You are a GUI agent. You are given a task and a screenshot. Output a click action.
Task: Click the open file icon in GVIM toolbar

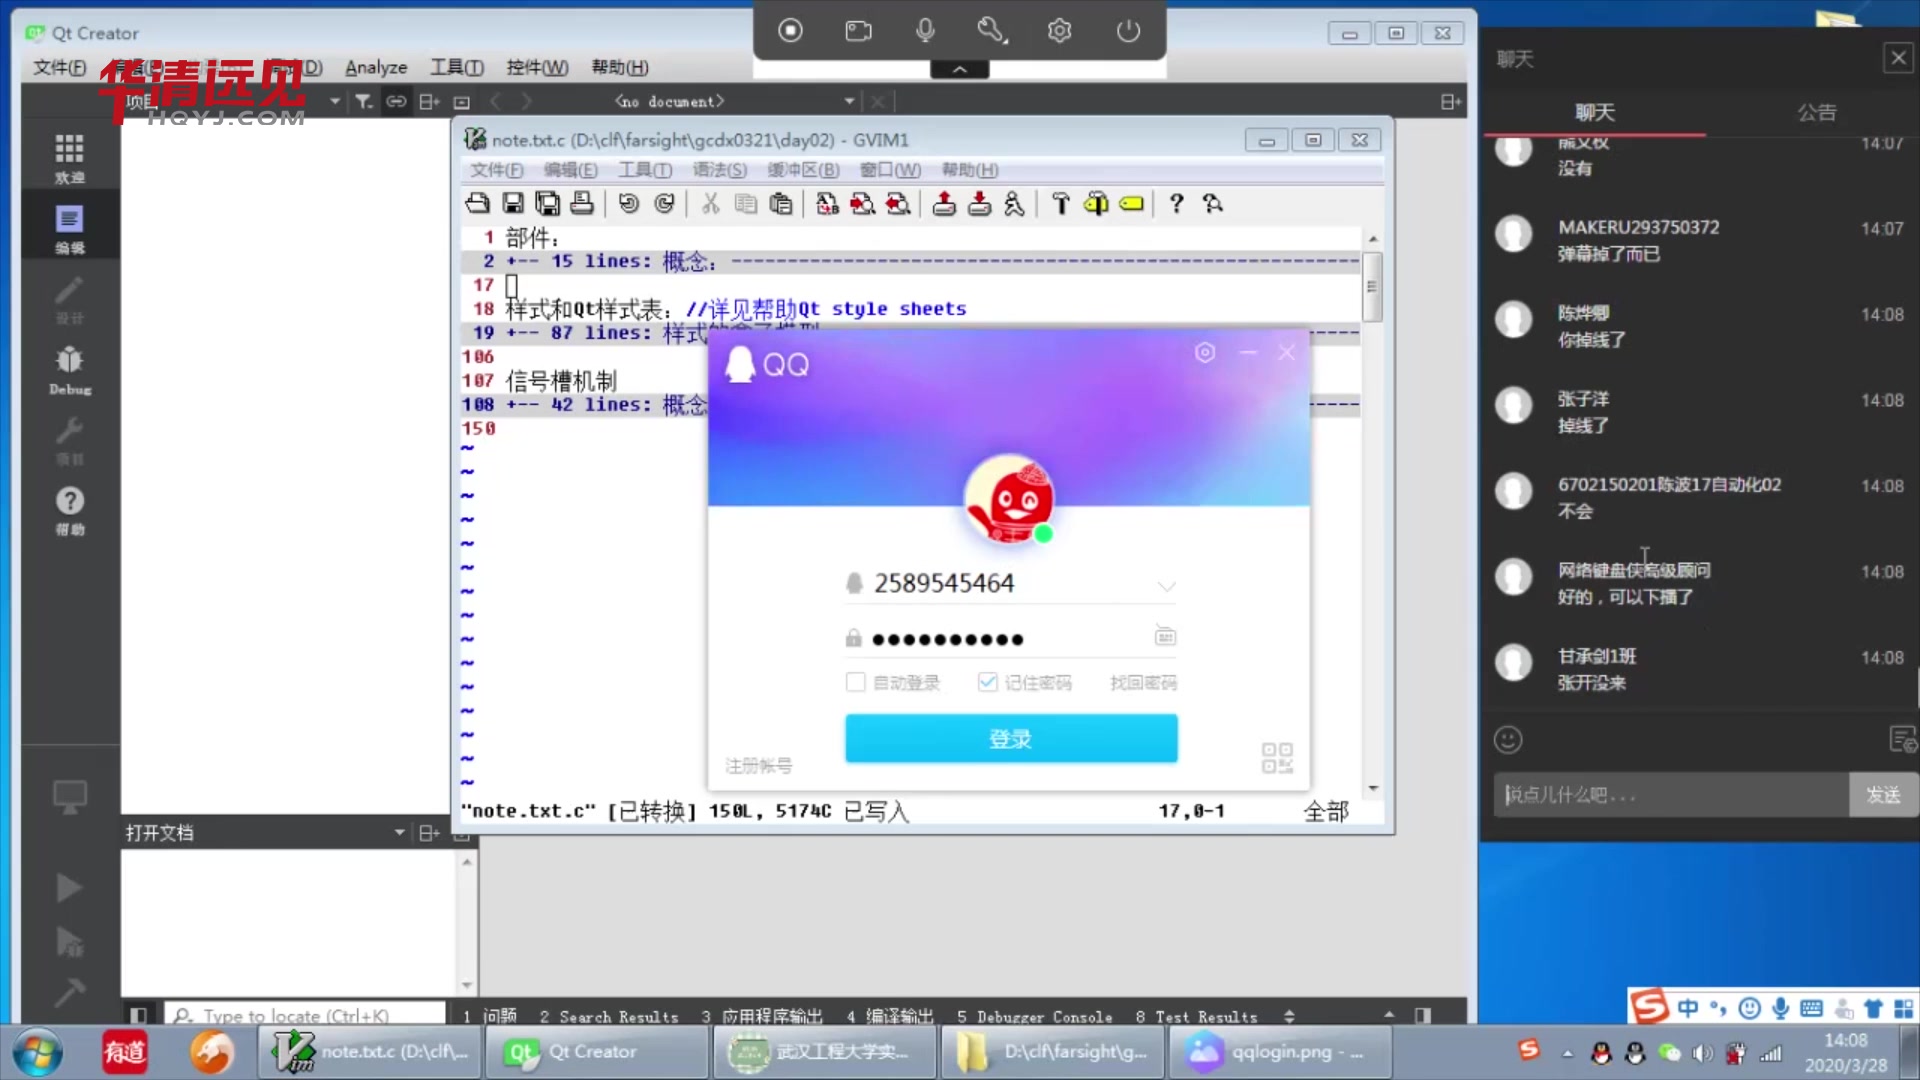478,204
